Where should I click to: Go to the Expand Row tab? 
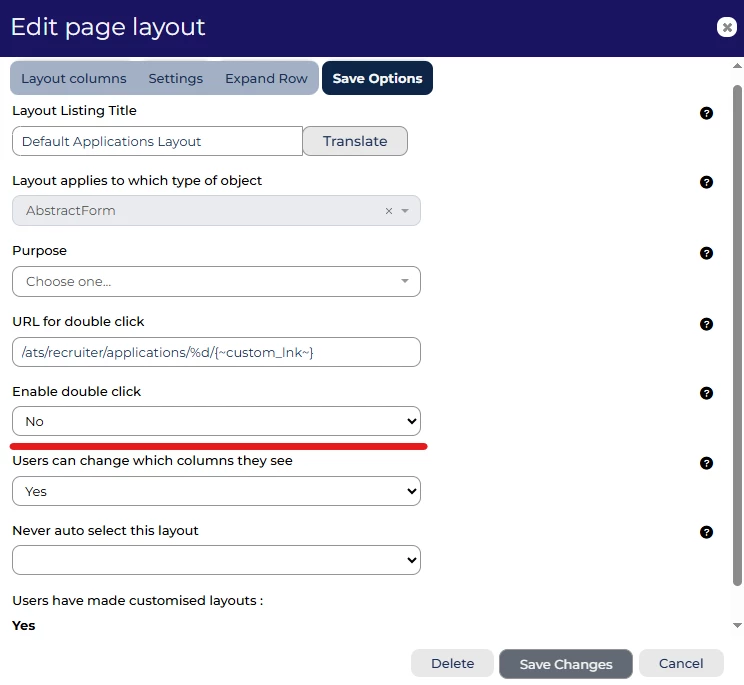[x=266, y=78]
